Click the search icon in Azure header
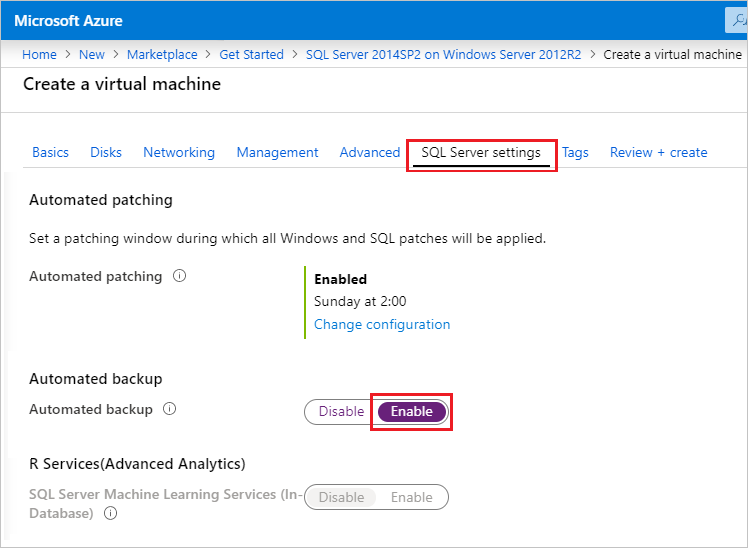 pyautogui.click(x=738, y=21)
